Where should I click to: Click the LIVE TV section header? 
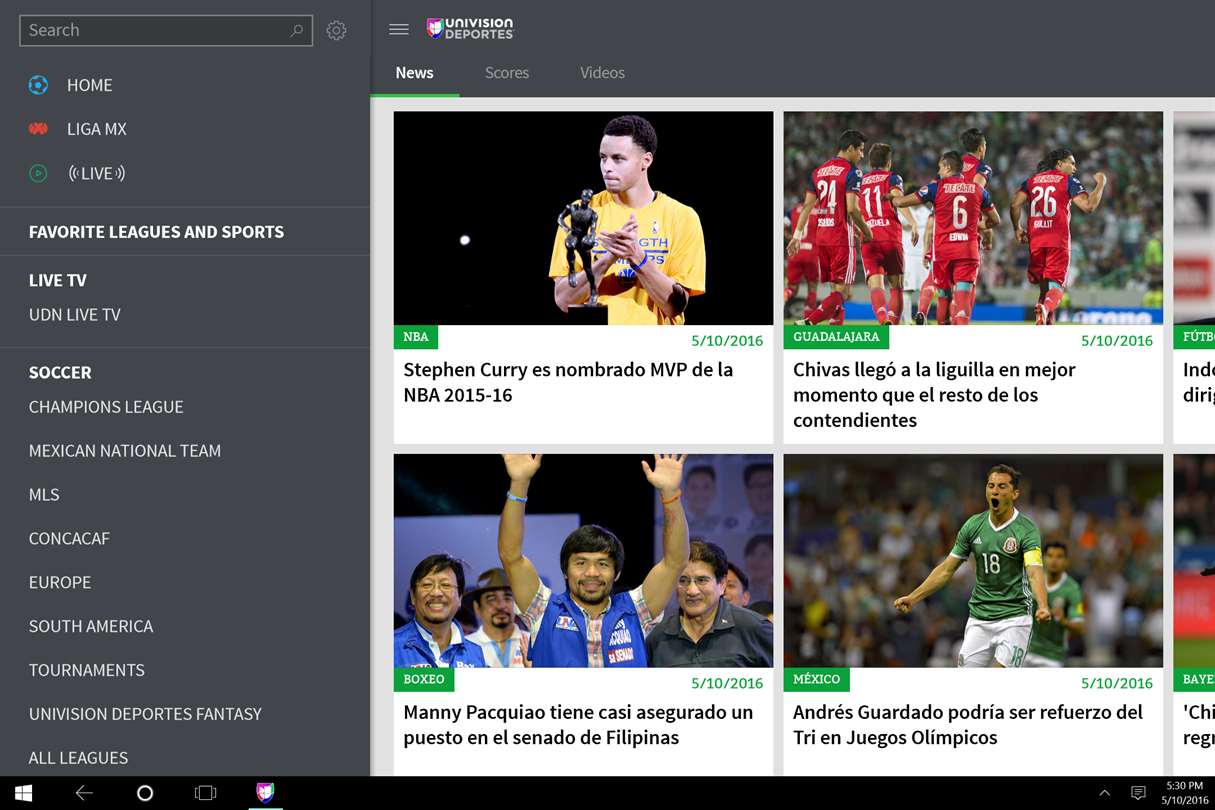pos(58,281)
